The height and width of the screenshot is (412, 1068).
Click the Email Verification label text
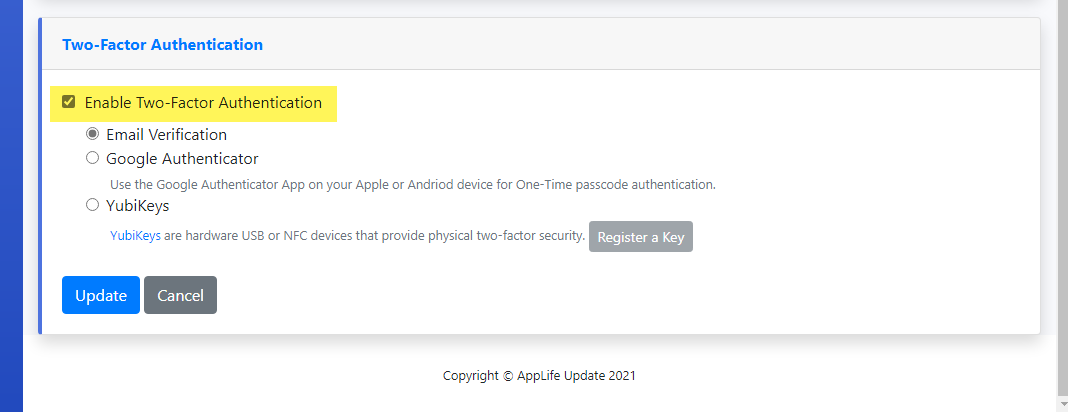click(166, 135)
